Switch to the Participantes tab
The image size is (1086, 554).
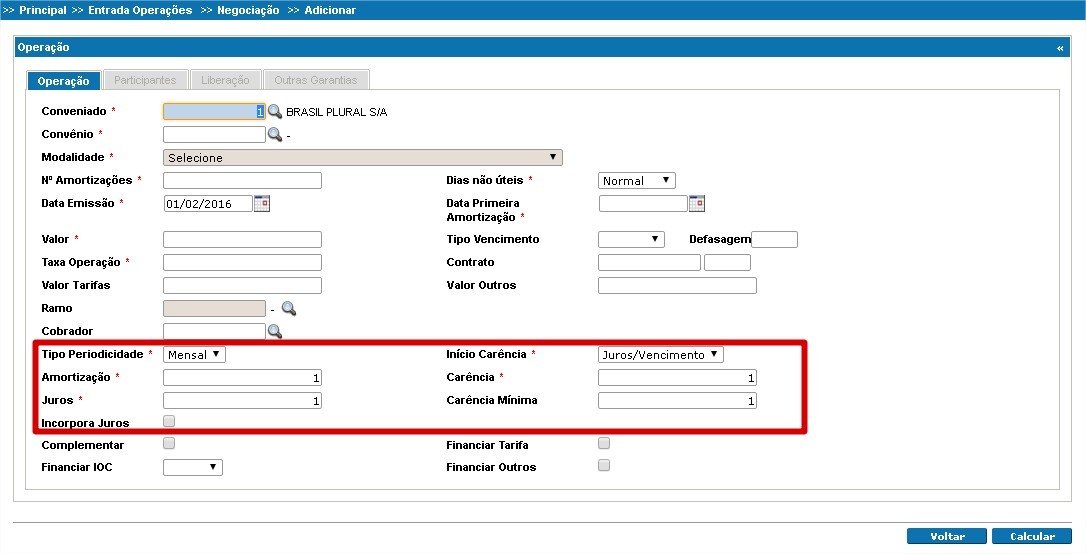pos(145,80)
